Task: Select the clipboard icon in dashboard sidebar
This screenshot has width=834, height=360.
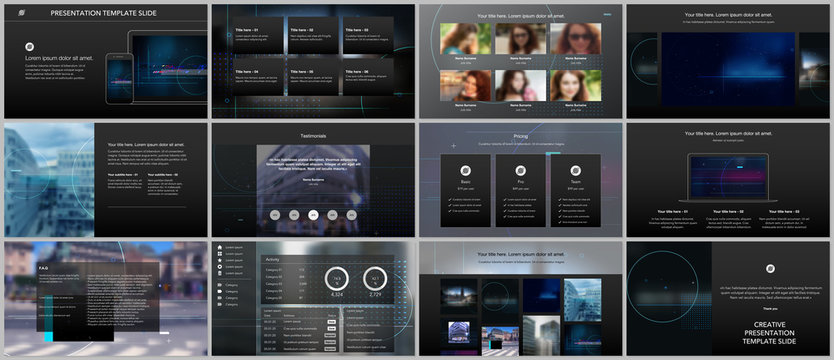Action: tap(220, 273)
